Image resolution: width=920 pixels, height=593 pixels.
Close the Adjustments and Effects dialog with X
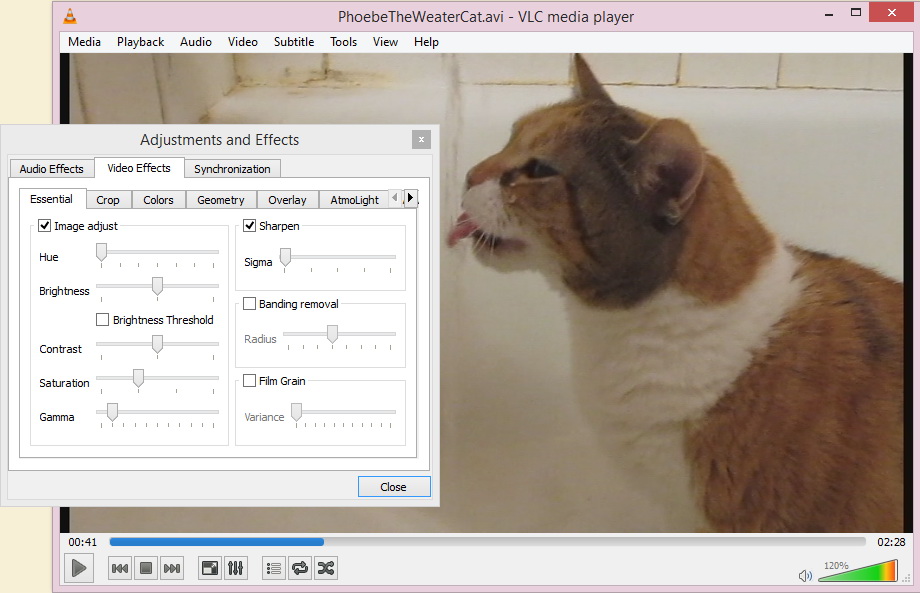421,140
